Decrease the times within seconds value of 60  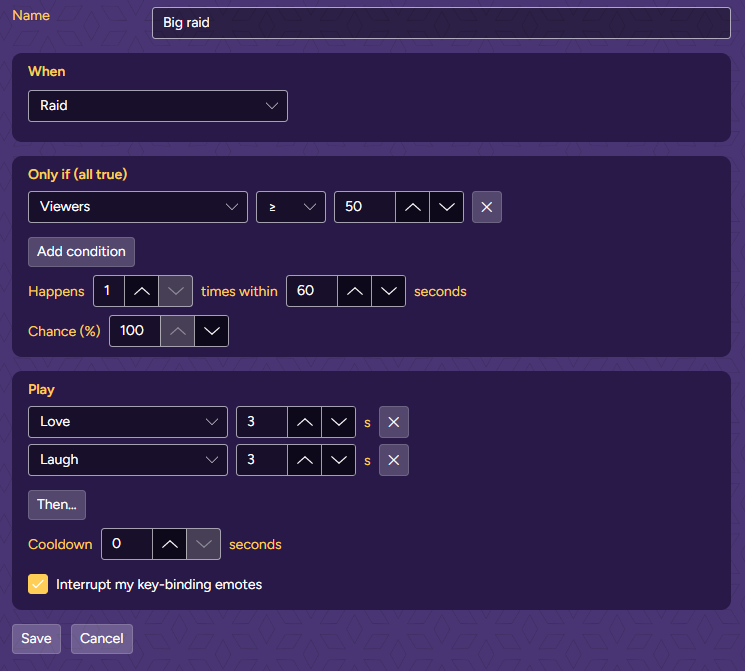(x=389, y=291)
